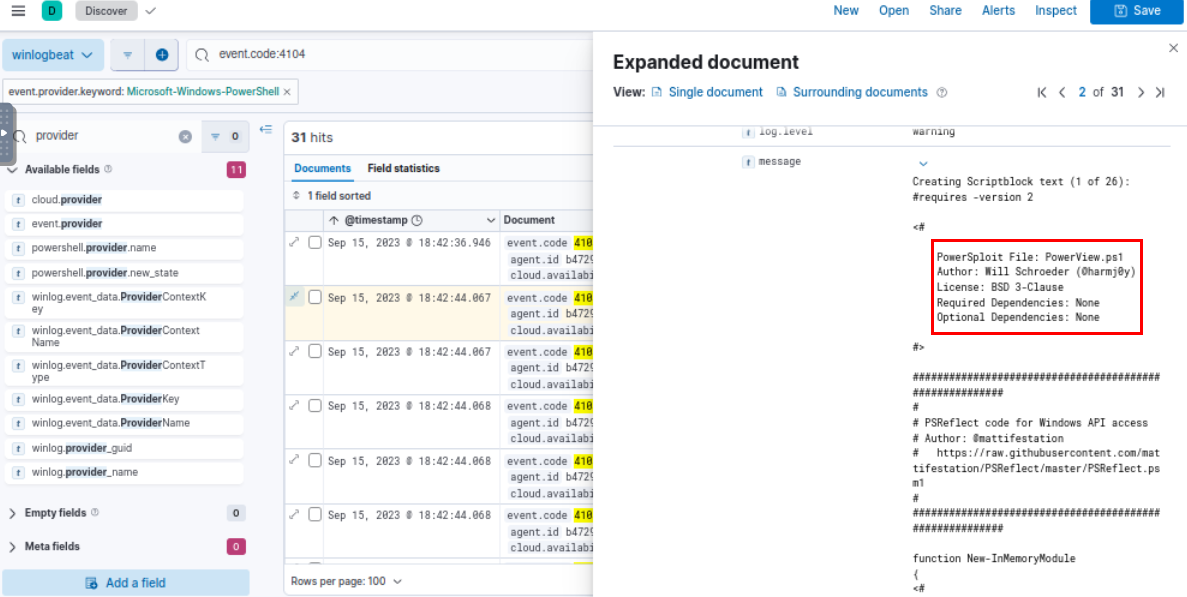Go to the previous document
The width and height of the screenshot is (1187, 597).
click(x=1062, y=92)
